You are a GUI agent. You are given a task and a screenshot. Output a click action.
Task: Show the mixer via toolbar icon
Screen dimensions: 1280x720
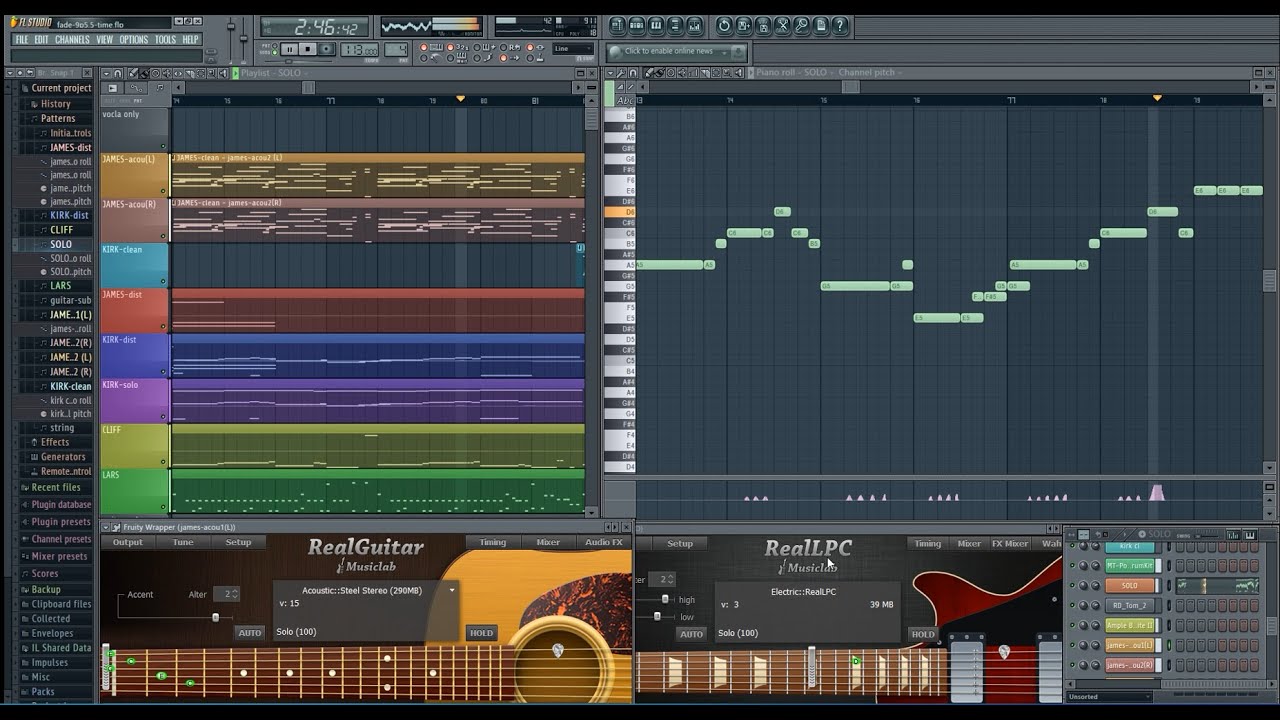[x=694, y=26]
